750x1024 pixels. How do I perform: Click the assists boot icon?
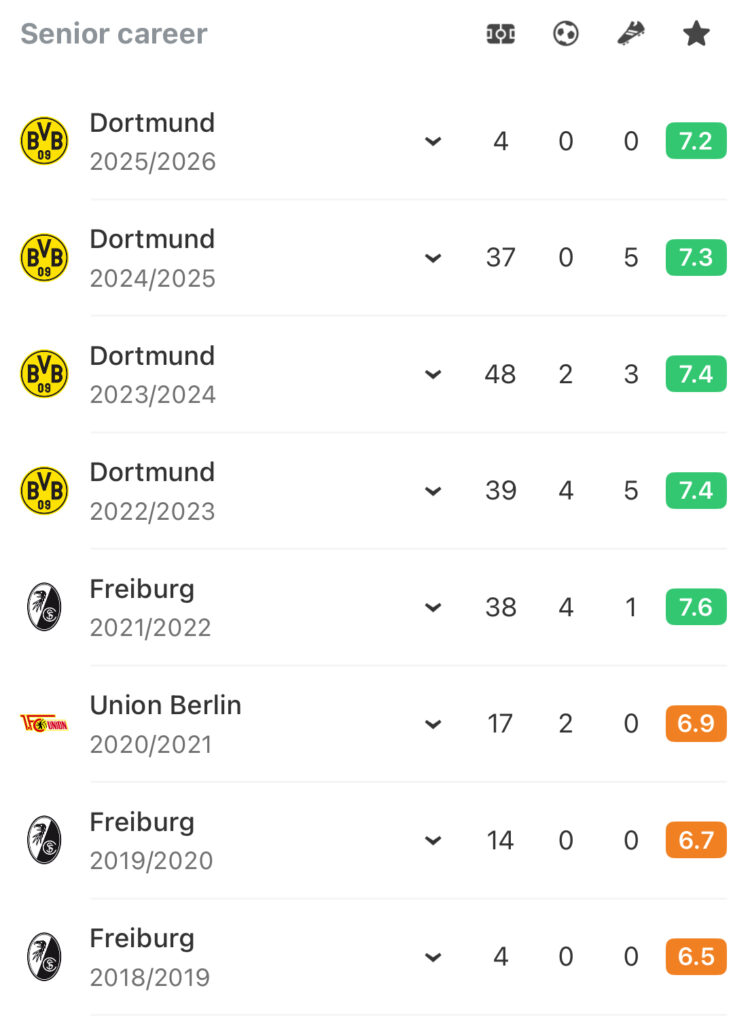tap(631, 34)
